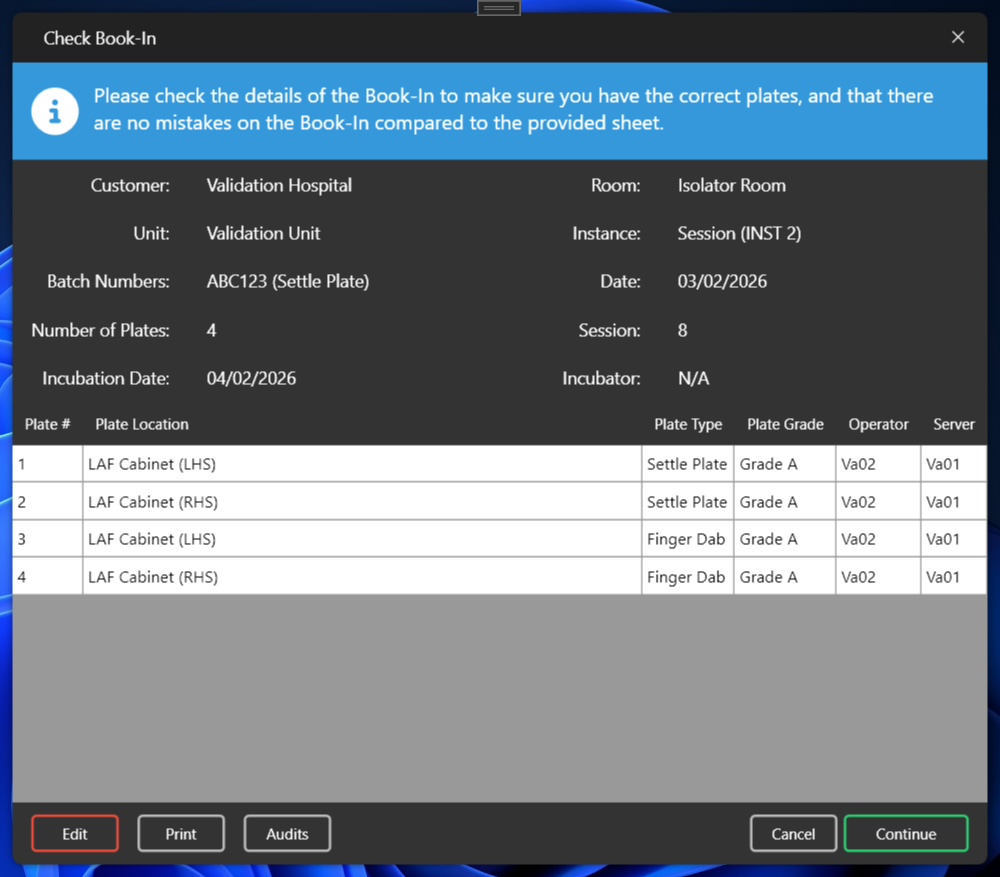Print the Book-In details
The width and height of the screenshot is (1000, 877).
point(181,833)
